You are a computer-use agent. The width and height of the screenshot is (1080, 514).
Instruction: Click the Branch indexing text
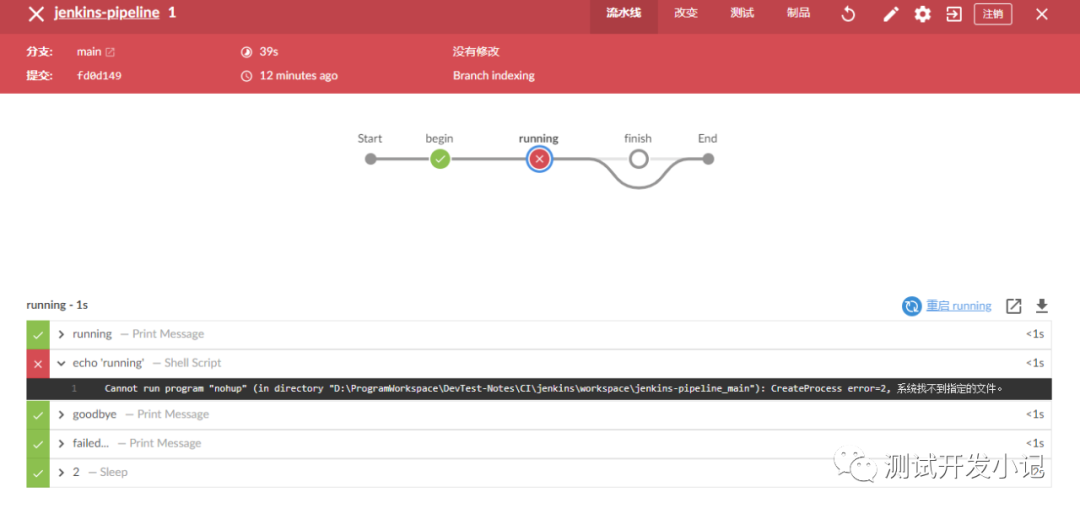tap(494, 76)
